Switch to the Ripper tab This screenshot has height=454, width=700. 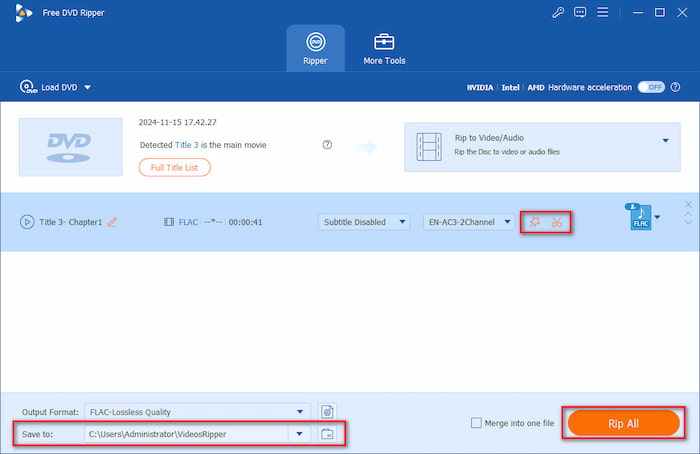point(315,48)
